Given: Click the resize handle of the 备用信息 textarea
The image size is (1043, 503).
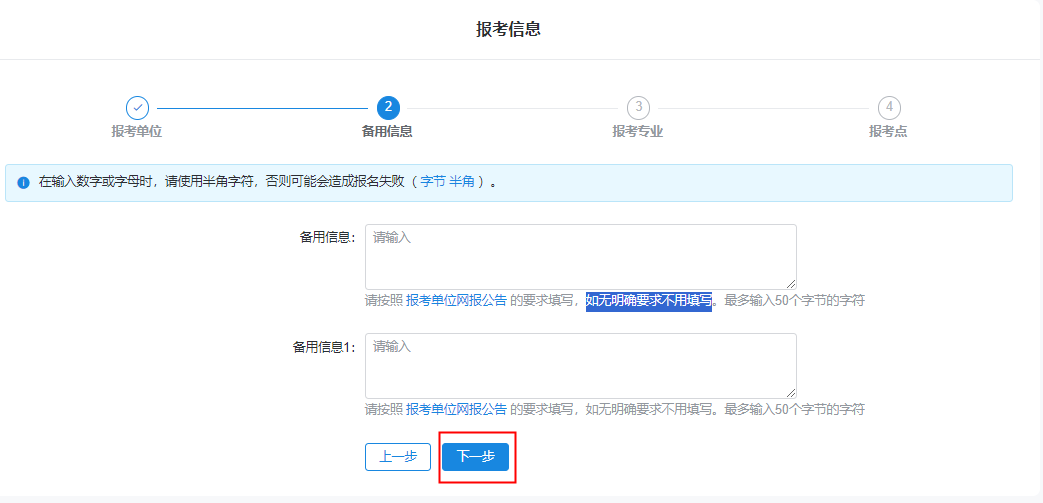Looking at the screenshot, I should coord(791,284).
